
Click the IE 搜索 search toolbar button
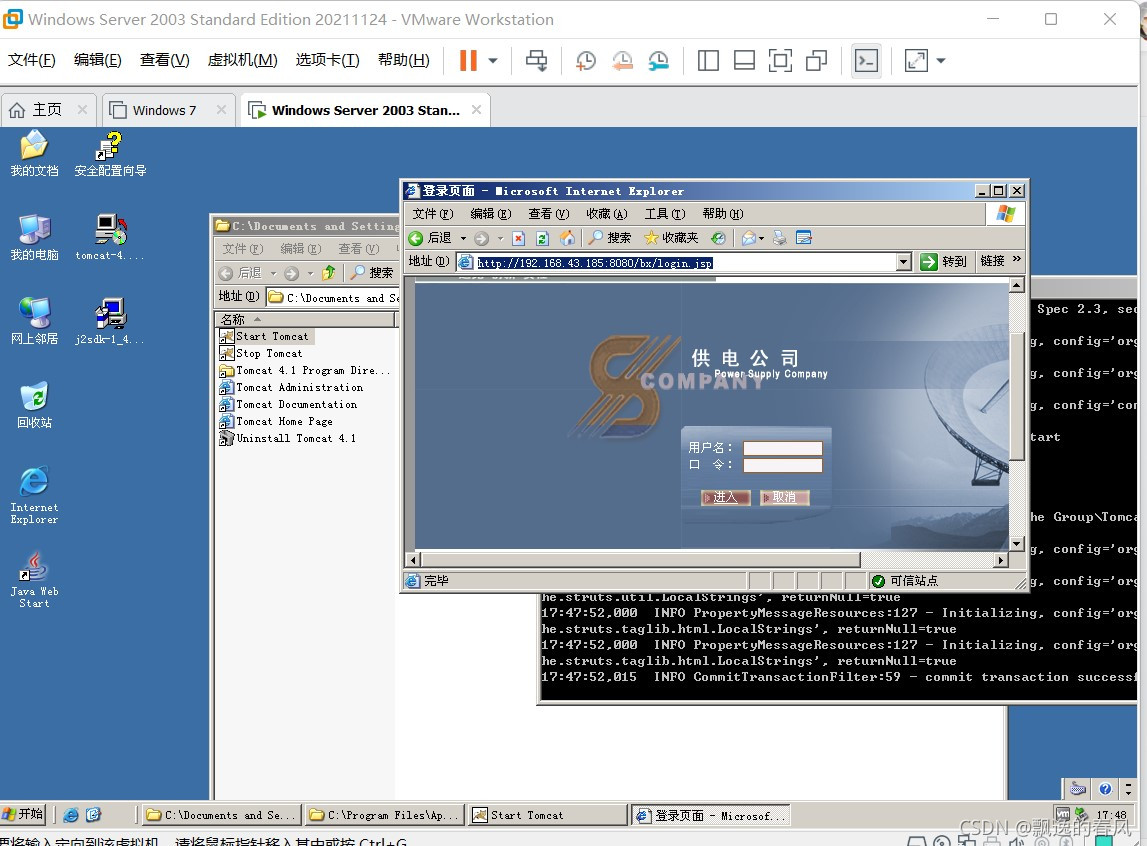(x=610, y=238)
